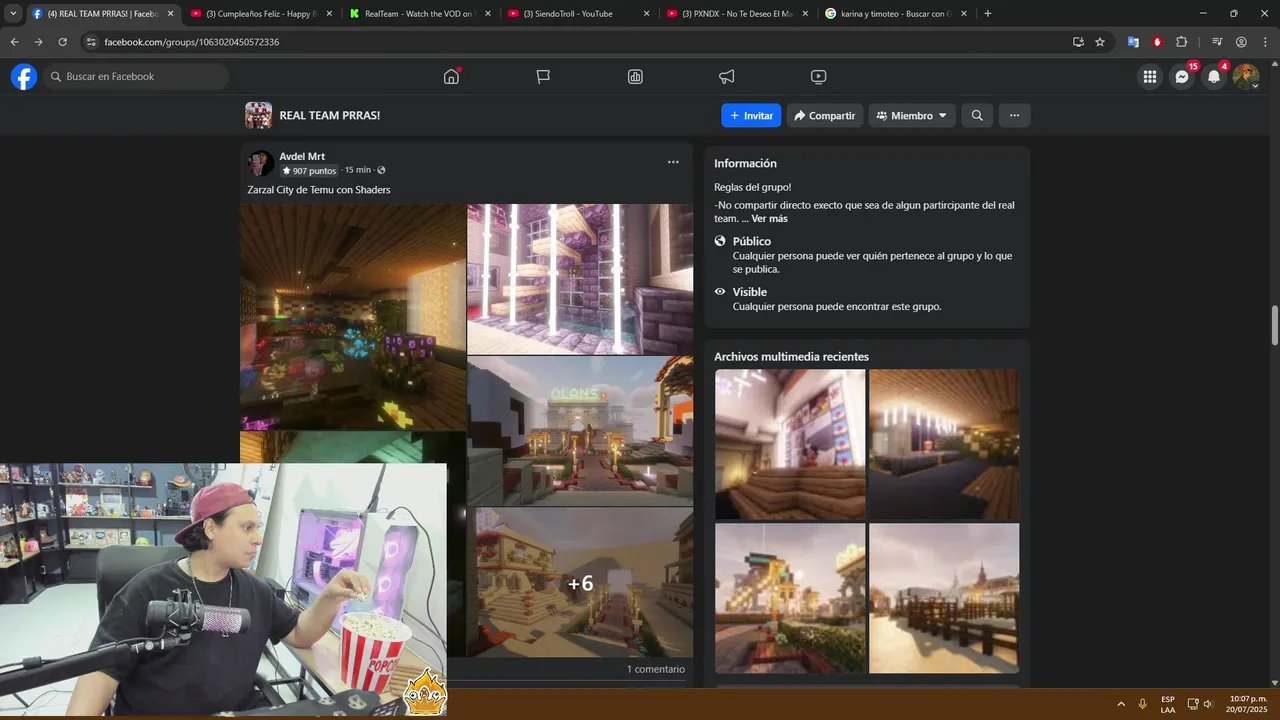The height and width of the screenshot is (720, 1280).
Task: Click the page vertical scrollbar thumb
Action: (x=1275, y=326)
